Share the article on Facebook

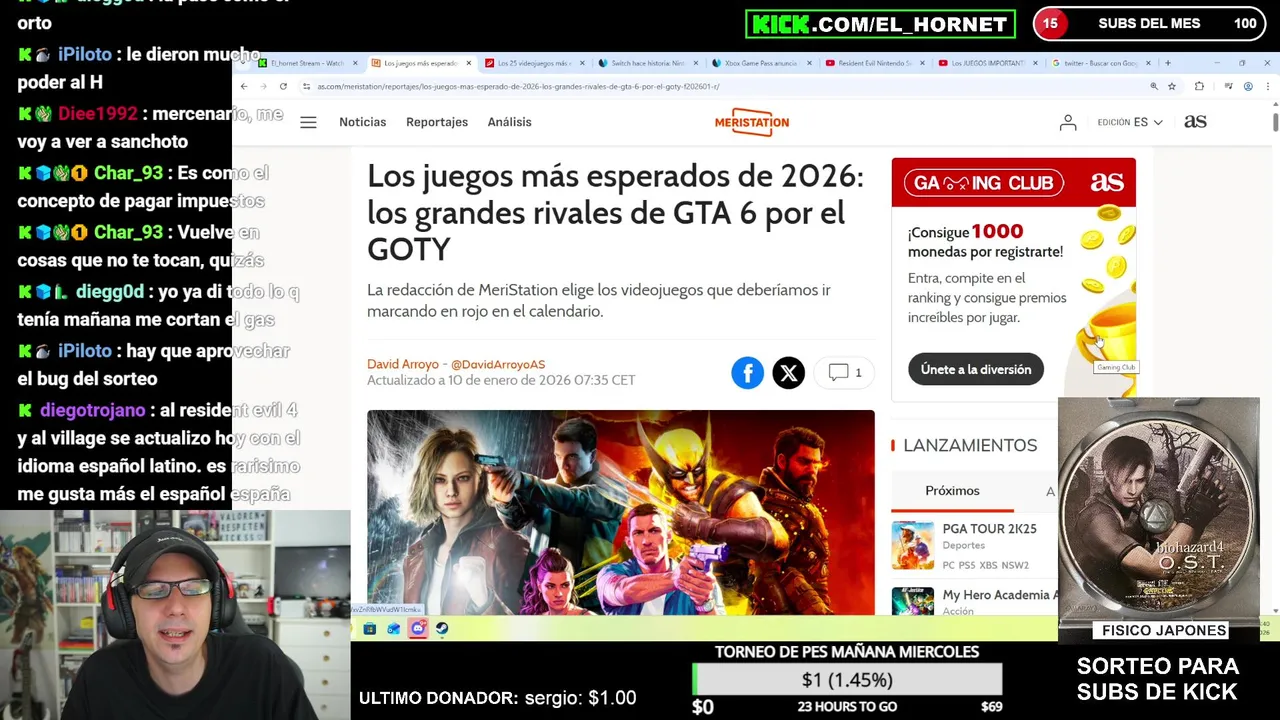(747, 373)
